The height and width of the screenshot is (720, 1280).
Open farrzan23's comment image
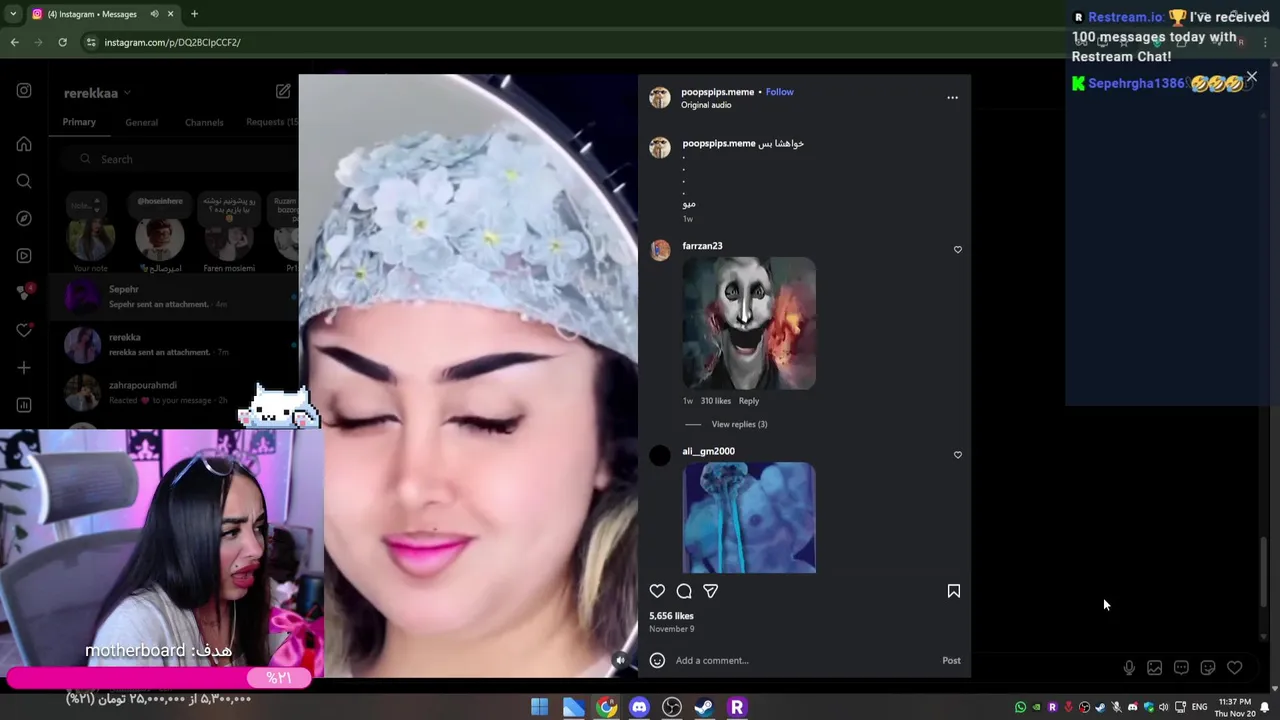(x=749, y=323)
